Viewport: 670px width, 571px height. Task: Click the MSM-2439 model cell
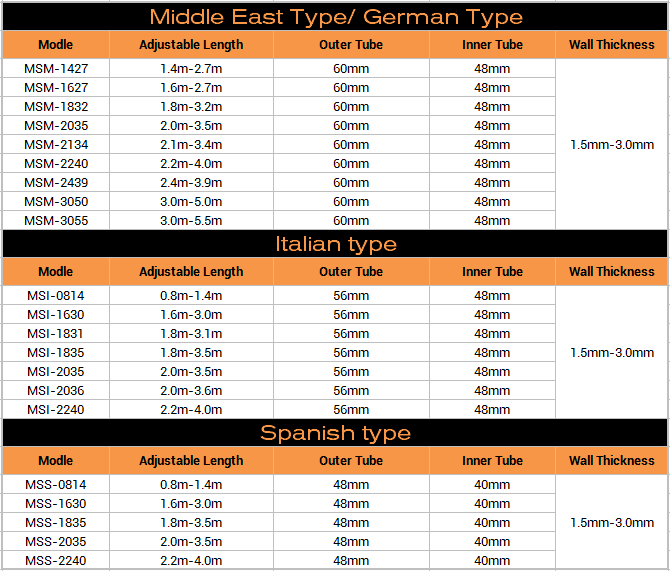pyautogui.click(x=56, y=183)
